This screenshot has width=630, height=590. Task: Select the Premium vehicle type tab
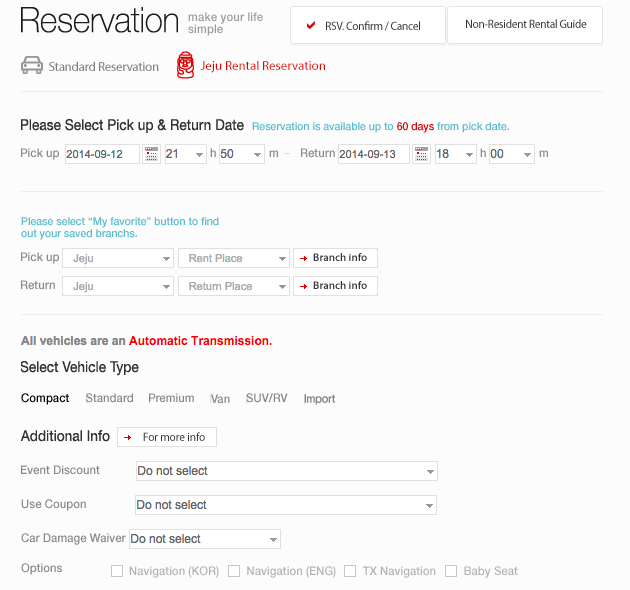(171, 398)
